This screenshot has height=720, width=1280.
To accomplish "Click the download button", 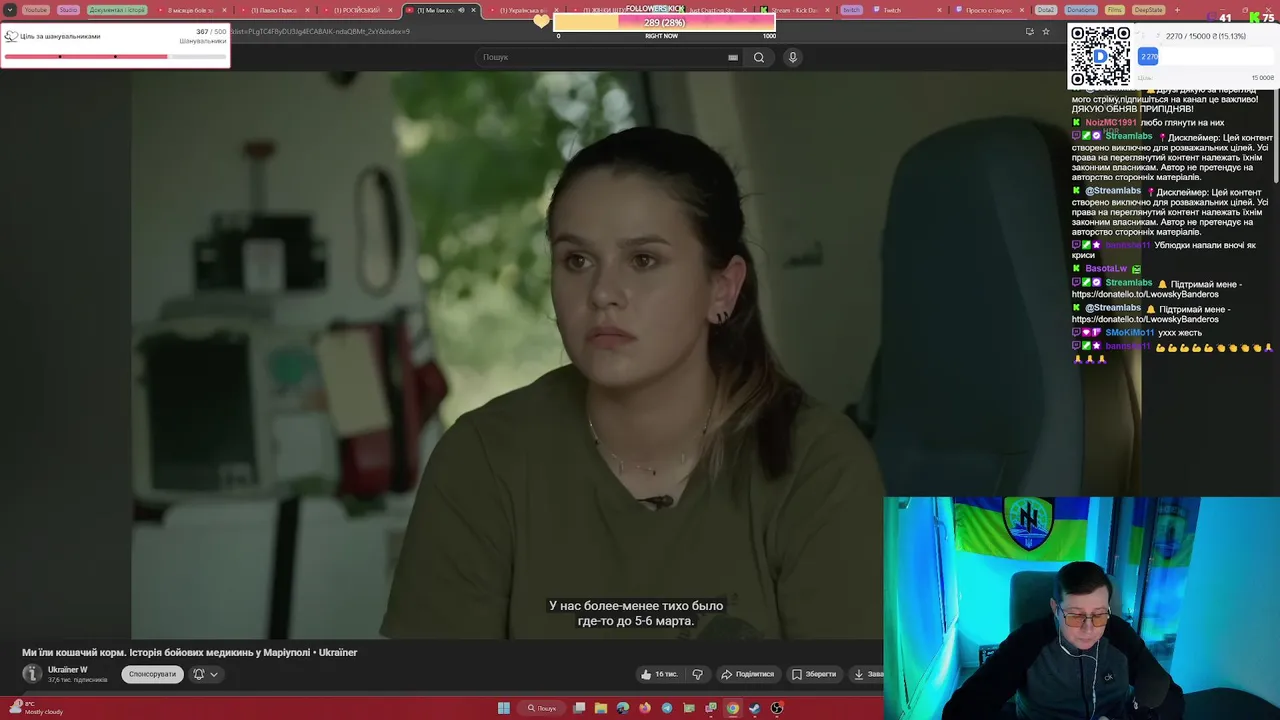I will 868,674.
